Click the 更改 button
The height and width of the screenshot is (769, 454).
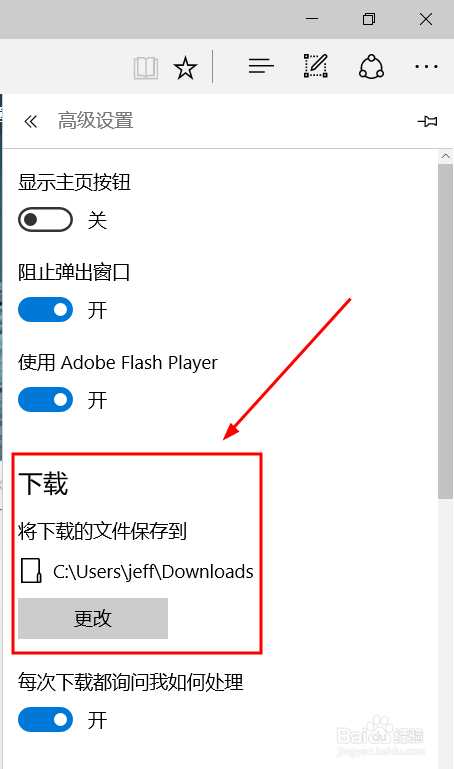[93, 618]
